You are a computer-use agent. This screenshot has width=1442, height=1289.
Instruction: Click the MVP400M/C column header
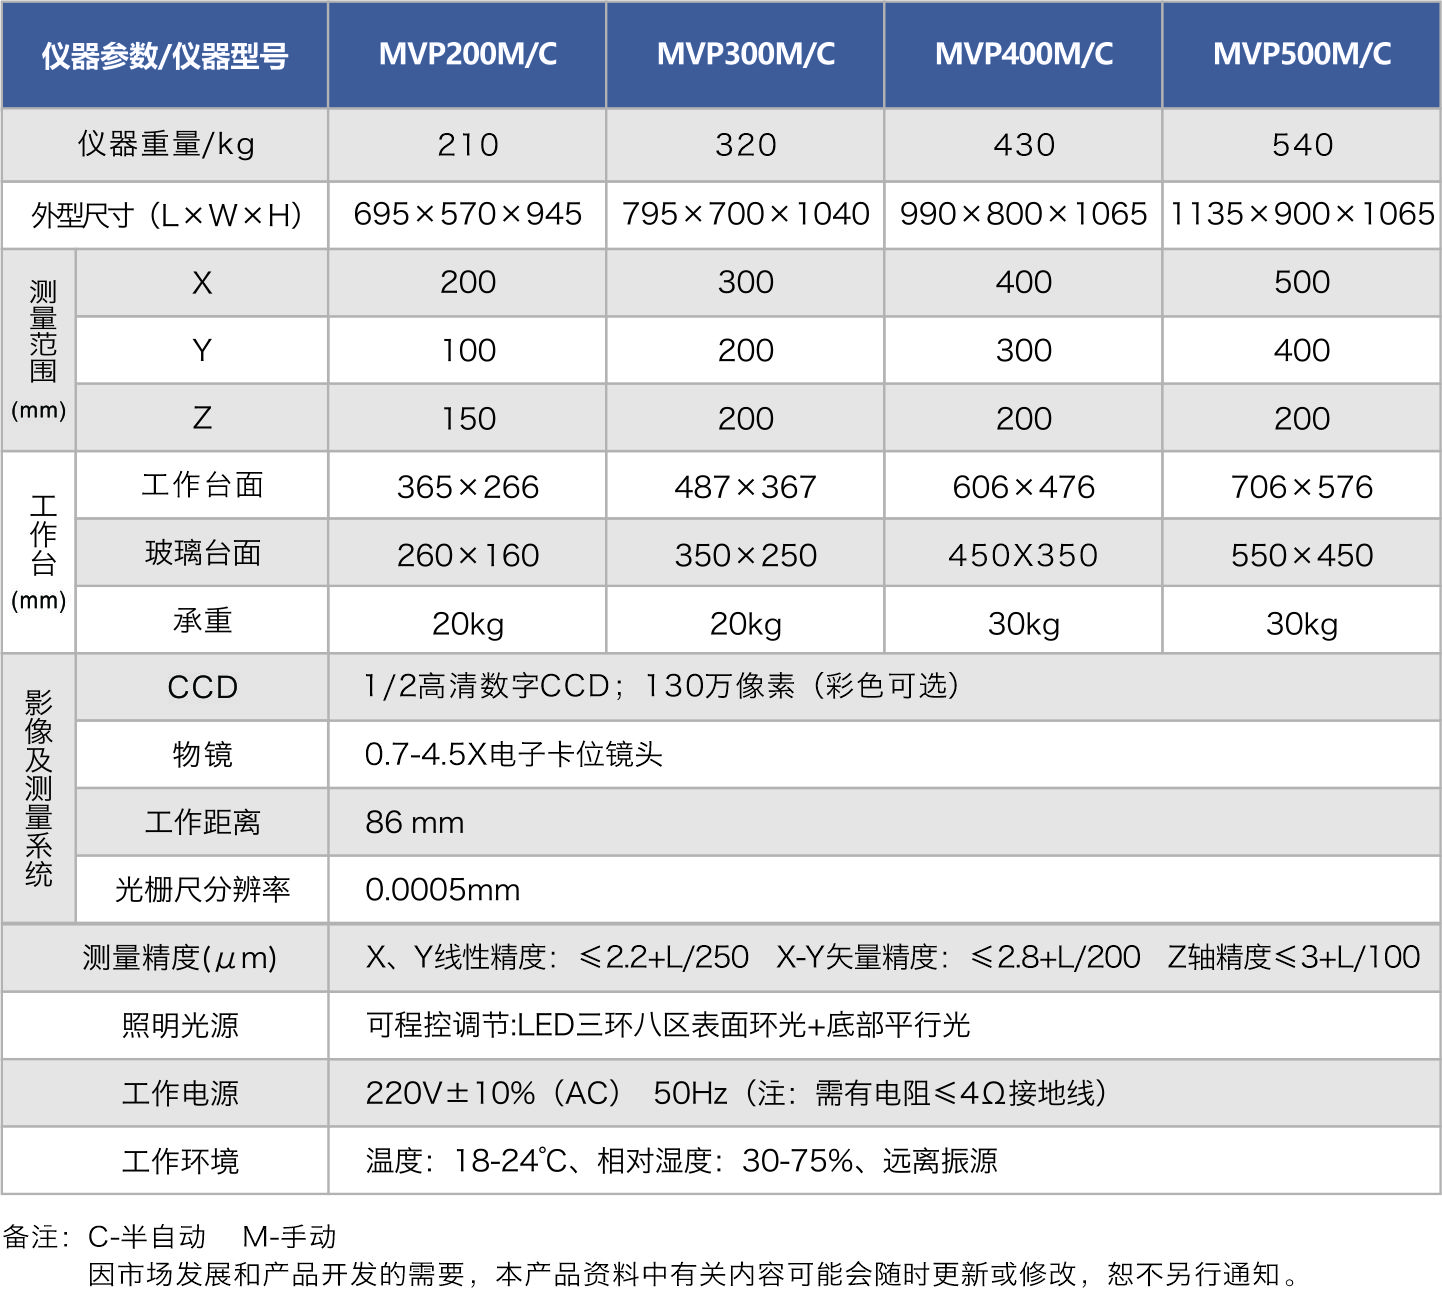tap(1023, 54)
